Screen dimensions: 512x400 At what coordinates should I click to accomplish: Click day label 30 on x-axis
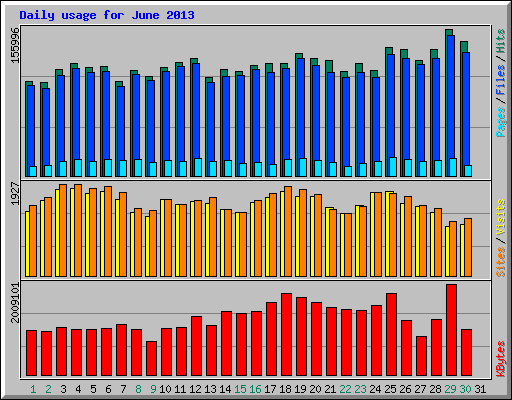tap(465, 389)
